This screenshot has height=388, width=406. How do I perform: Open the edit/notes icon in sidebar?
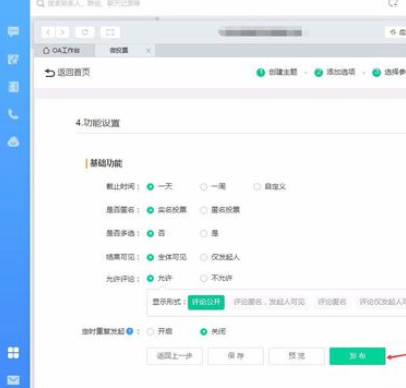13,59
